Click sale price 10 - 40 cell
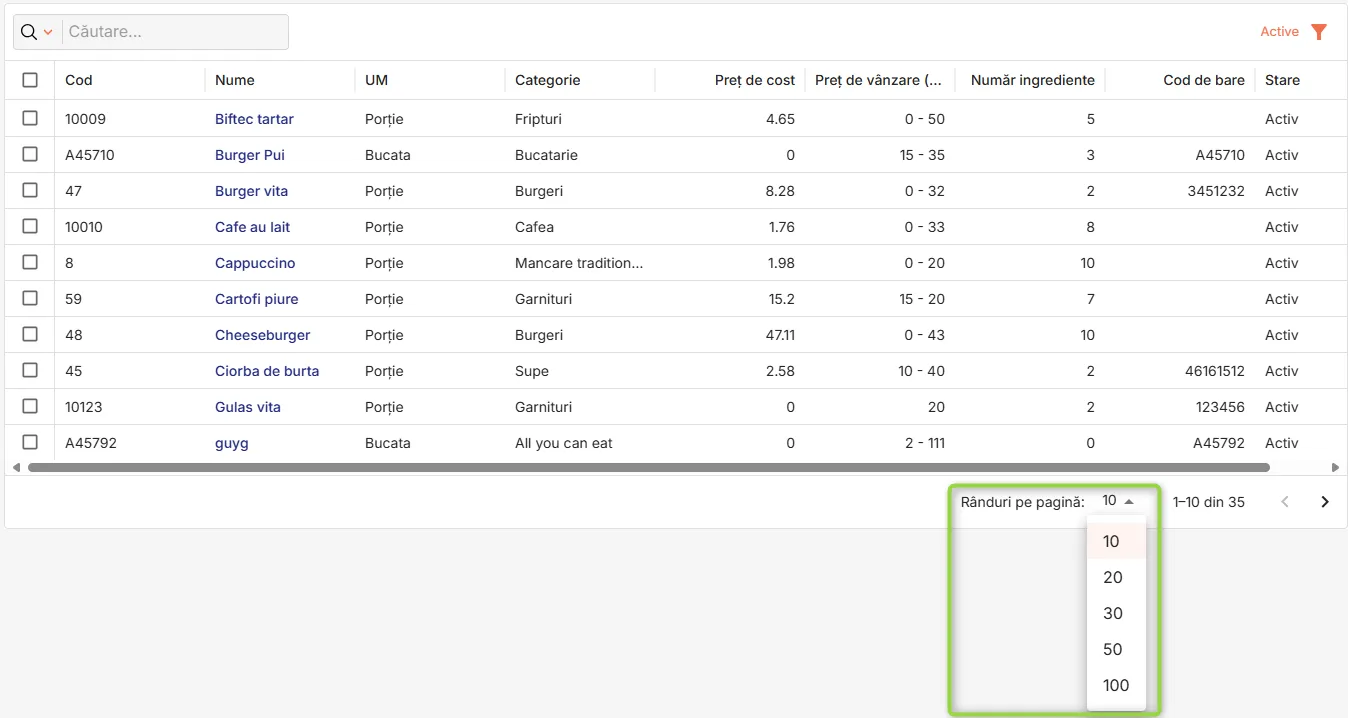The height and width of the screenshot is (718, 1348). [x=921, y=371]
